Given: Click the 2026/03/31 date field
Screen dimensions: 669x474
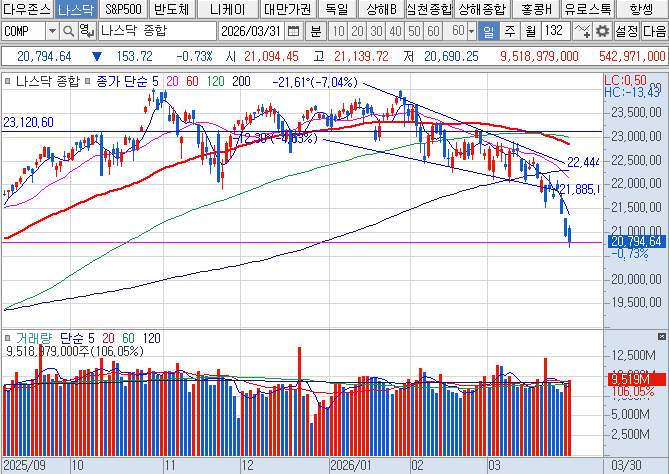Looking at the screenshot, I should pyautogui.click(x=251, y=31).
